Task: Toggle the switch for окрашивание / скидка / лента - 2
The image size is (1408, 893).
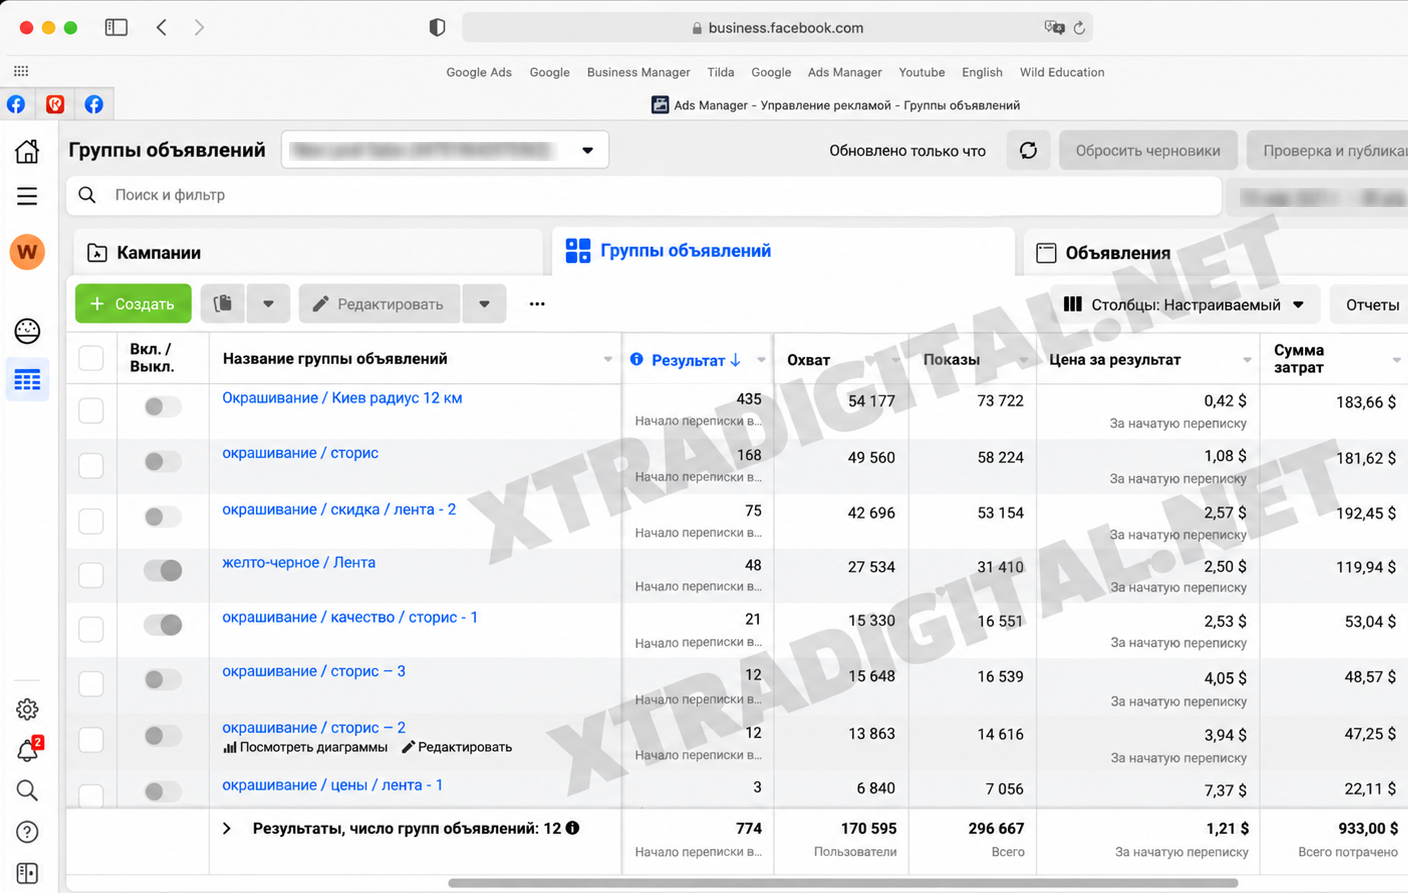Action: [162, 516]
